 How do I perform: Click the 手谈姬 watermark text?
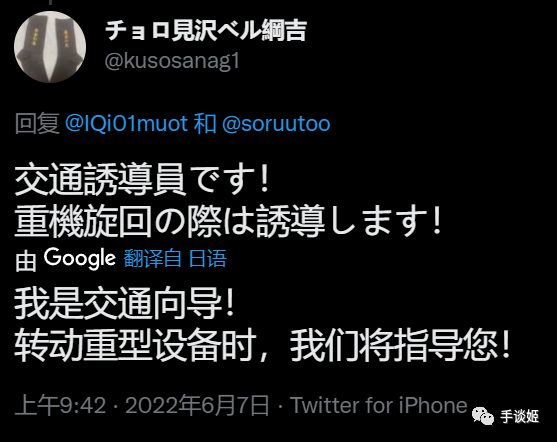click(x=520, y=416)
